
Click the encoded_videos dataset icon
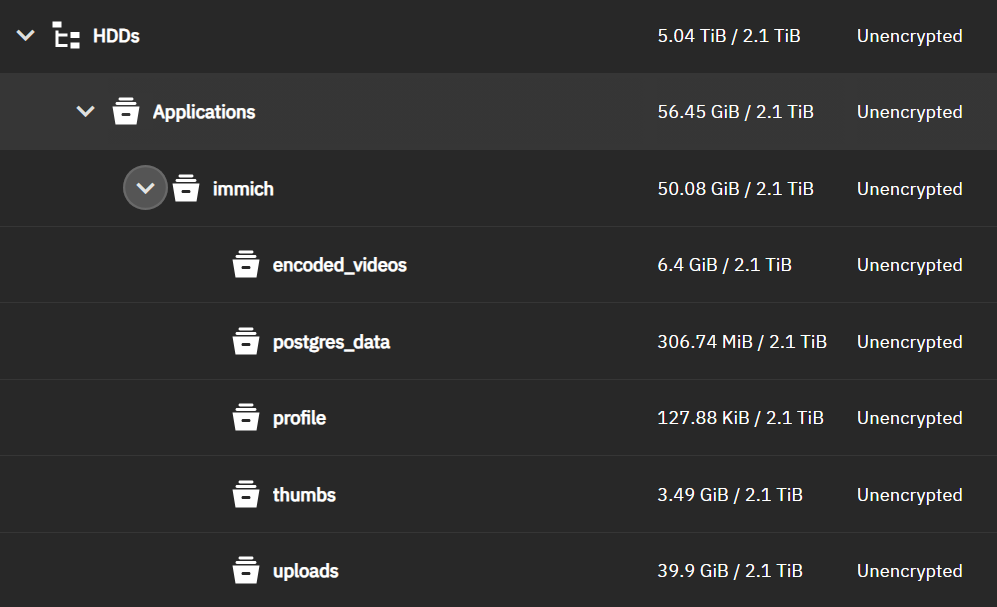246,264
